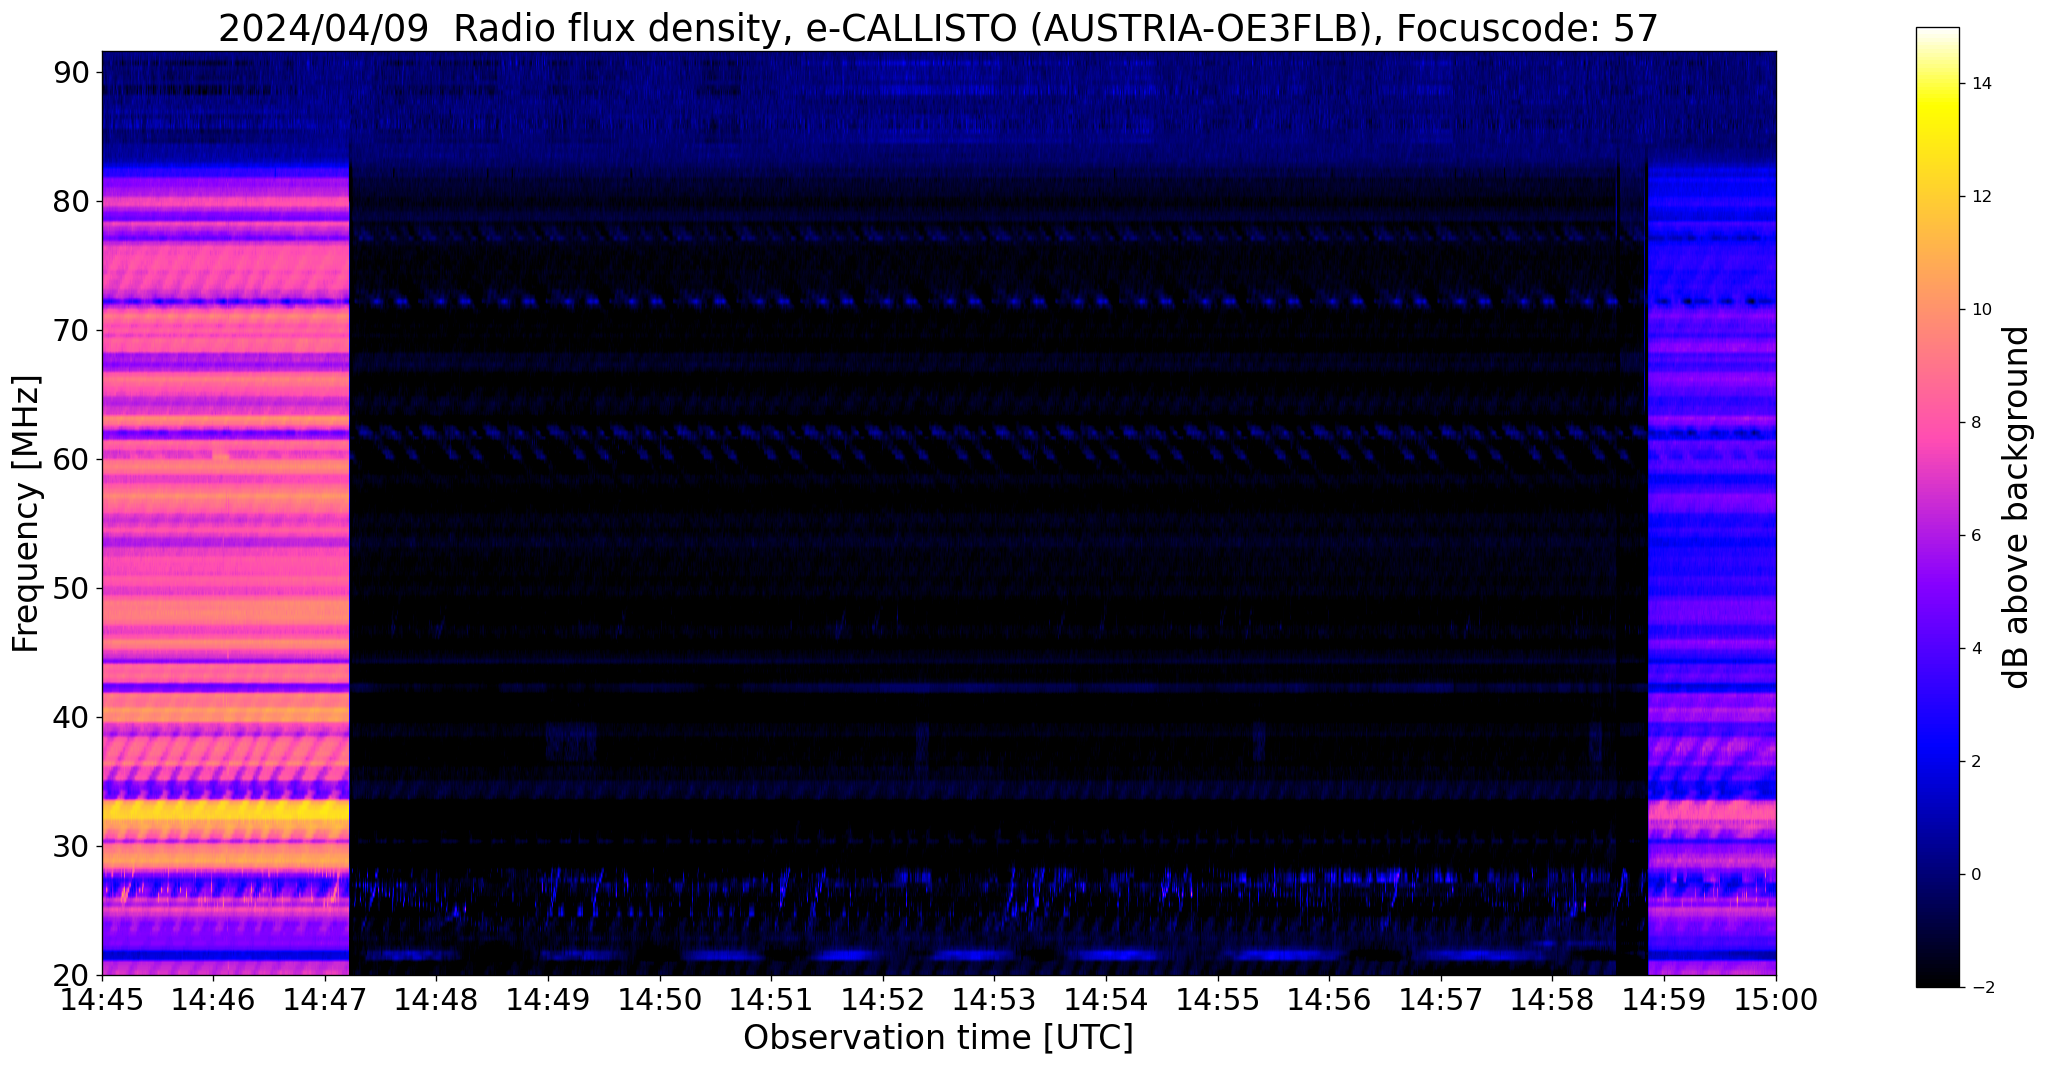2047x1067 pixels.
Task: Click the colorbar tick label 2
Action: [1975, 762]
